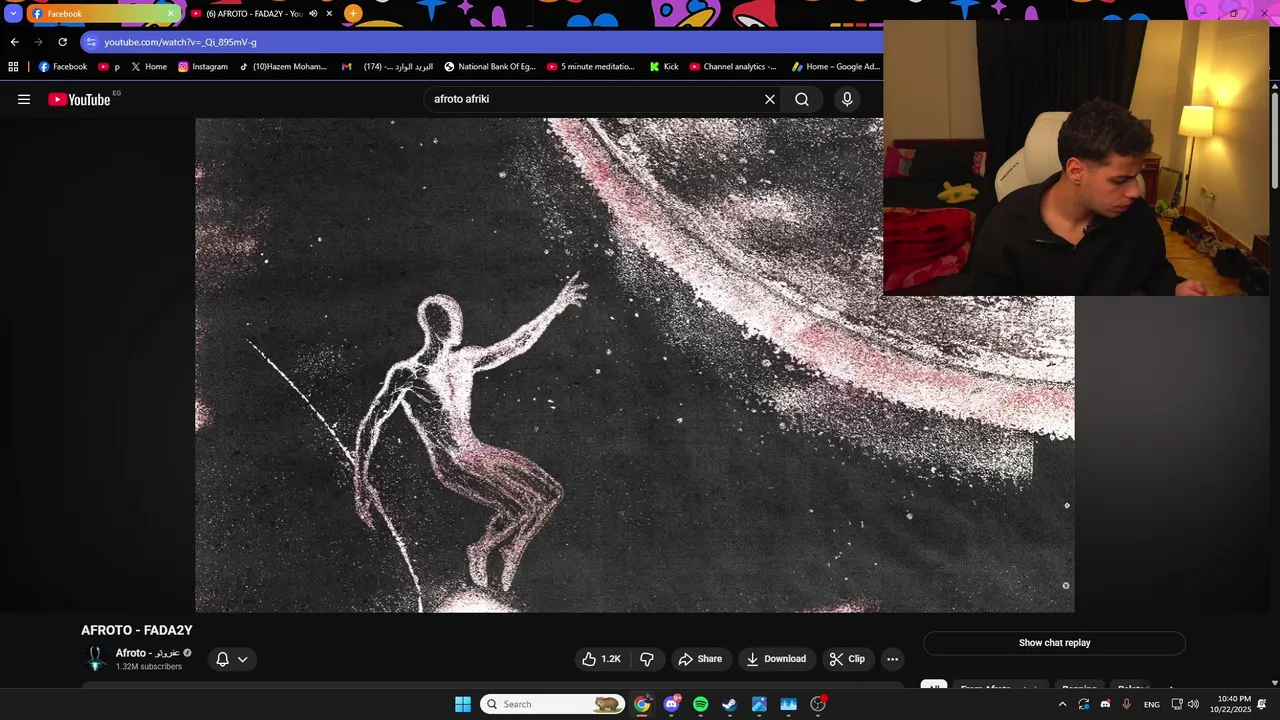Open the 5 minute meditatio... bookmark
The width and height of the screenshot is (1280, 720).
[591, 67]
